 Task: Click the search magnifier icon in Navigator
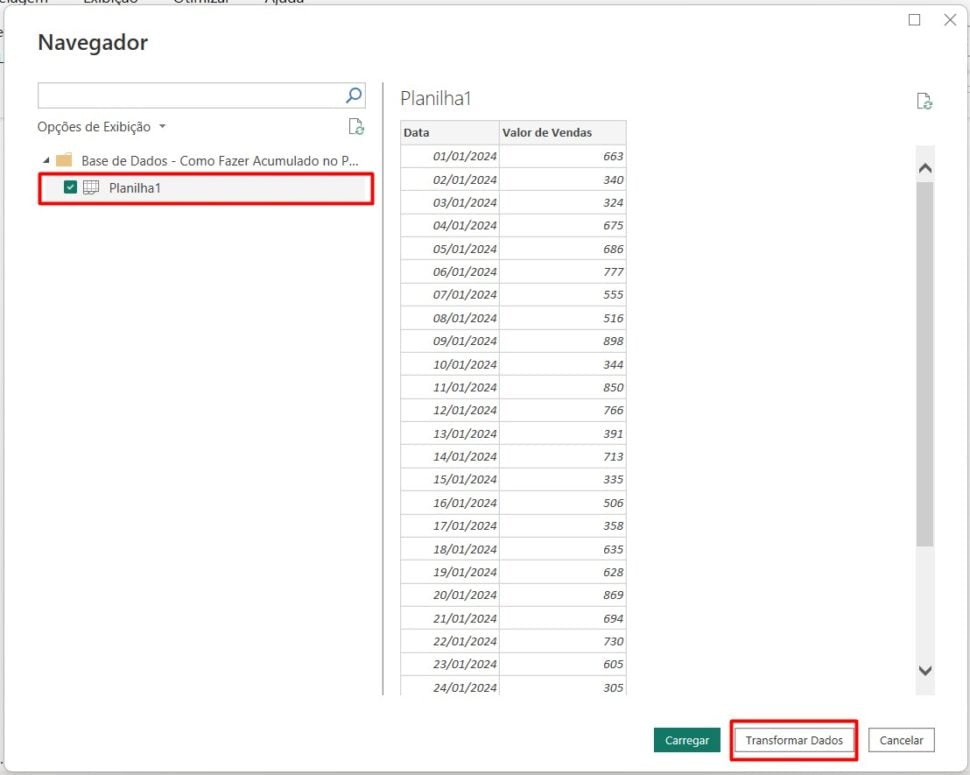(x=352, y=94)
